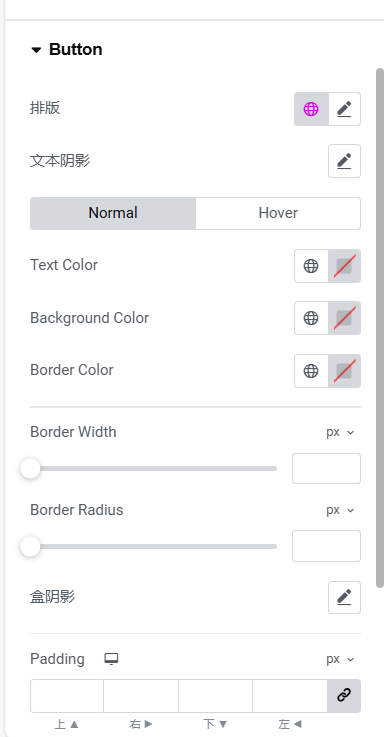
Task: Open the Padding px unit dropdown
Action: [340, 659]
